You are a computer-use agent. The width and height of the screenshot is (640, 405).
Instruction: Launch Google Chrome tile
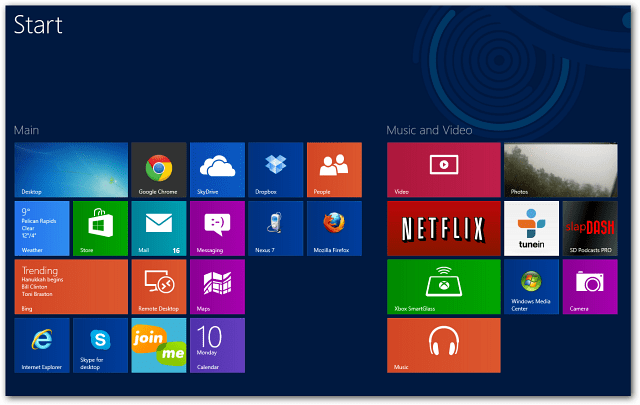pyautogui.click(x=159, y=170)
